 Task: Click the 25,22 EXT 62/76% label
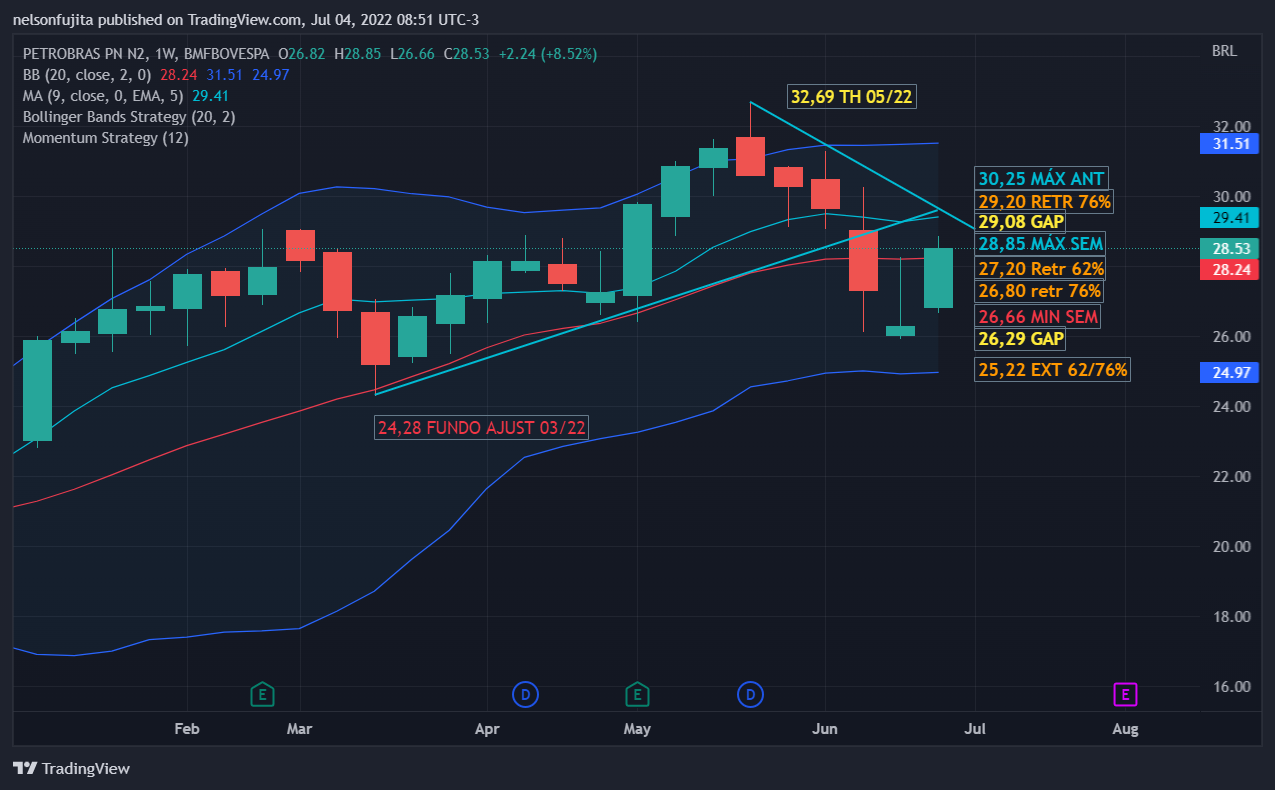(x=1053, y=370)
